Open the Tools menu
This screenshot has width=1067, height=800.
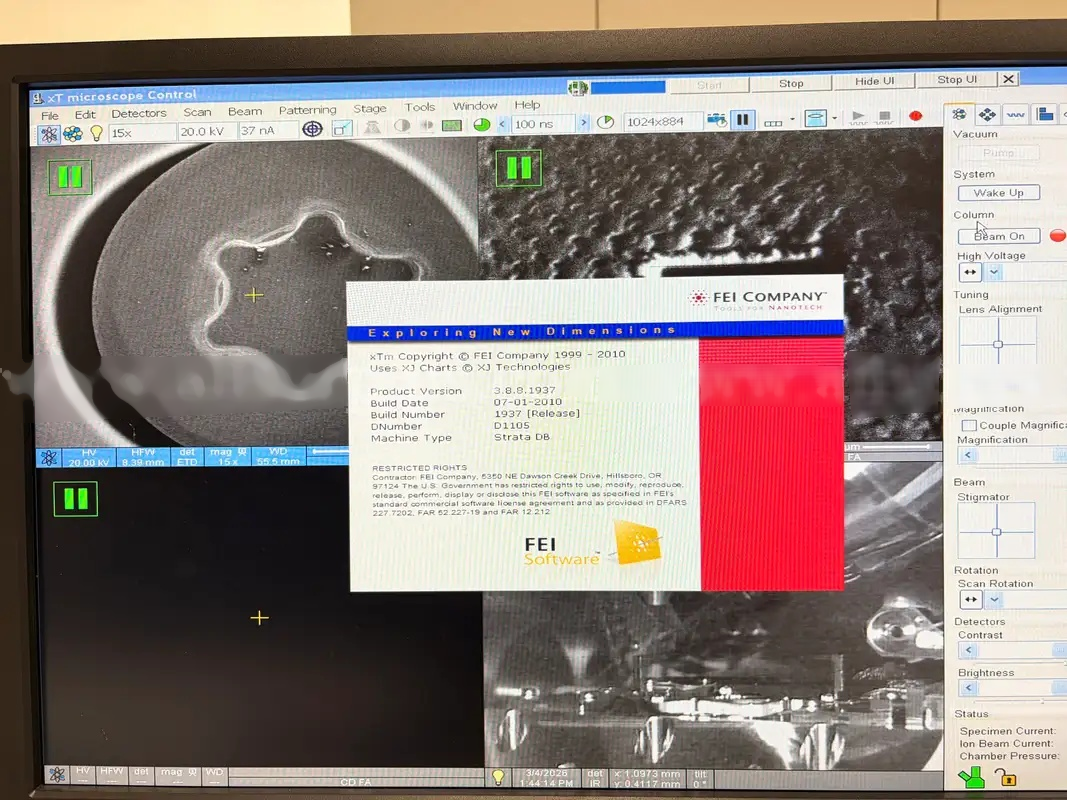(419, 107)
